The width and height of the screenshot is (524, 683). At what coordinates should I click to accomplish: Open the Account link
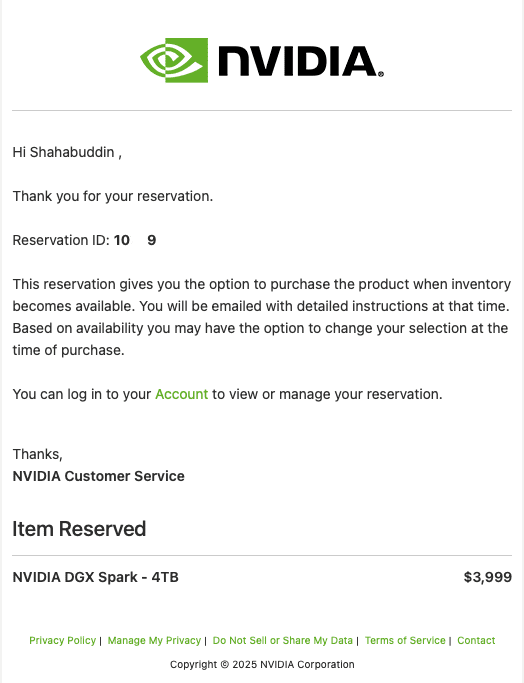tap(182, 394)
